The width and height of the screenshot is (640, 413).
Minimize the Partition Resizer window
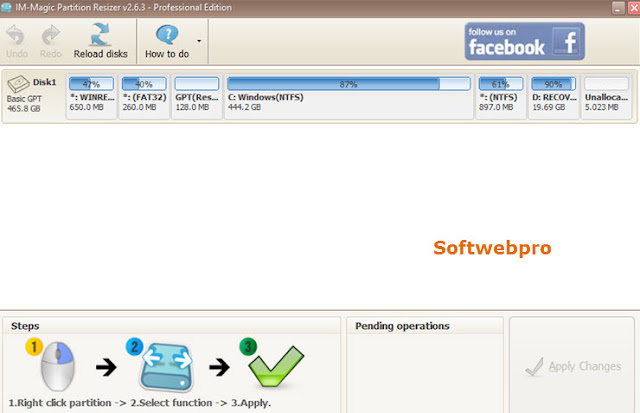click(618, 8)
